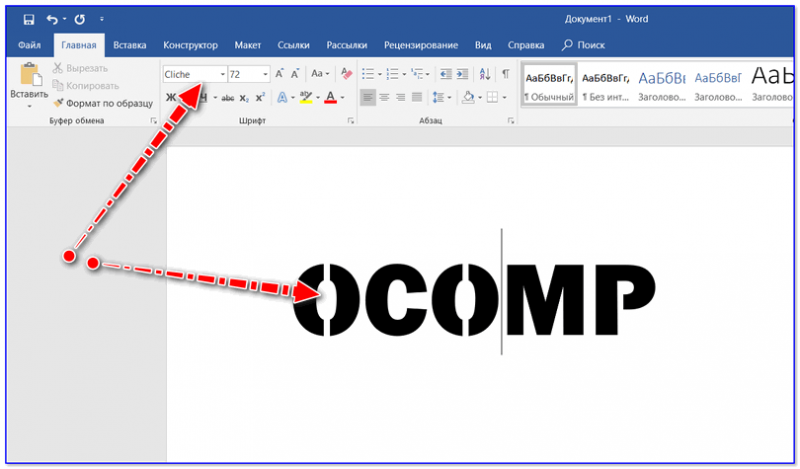The height and width of the screenshot is (469, 800).
Task: Click the Копировать button
Action: 86,86
